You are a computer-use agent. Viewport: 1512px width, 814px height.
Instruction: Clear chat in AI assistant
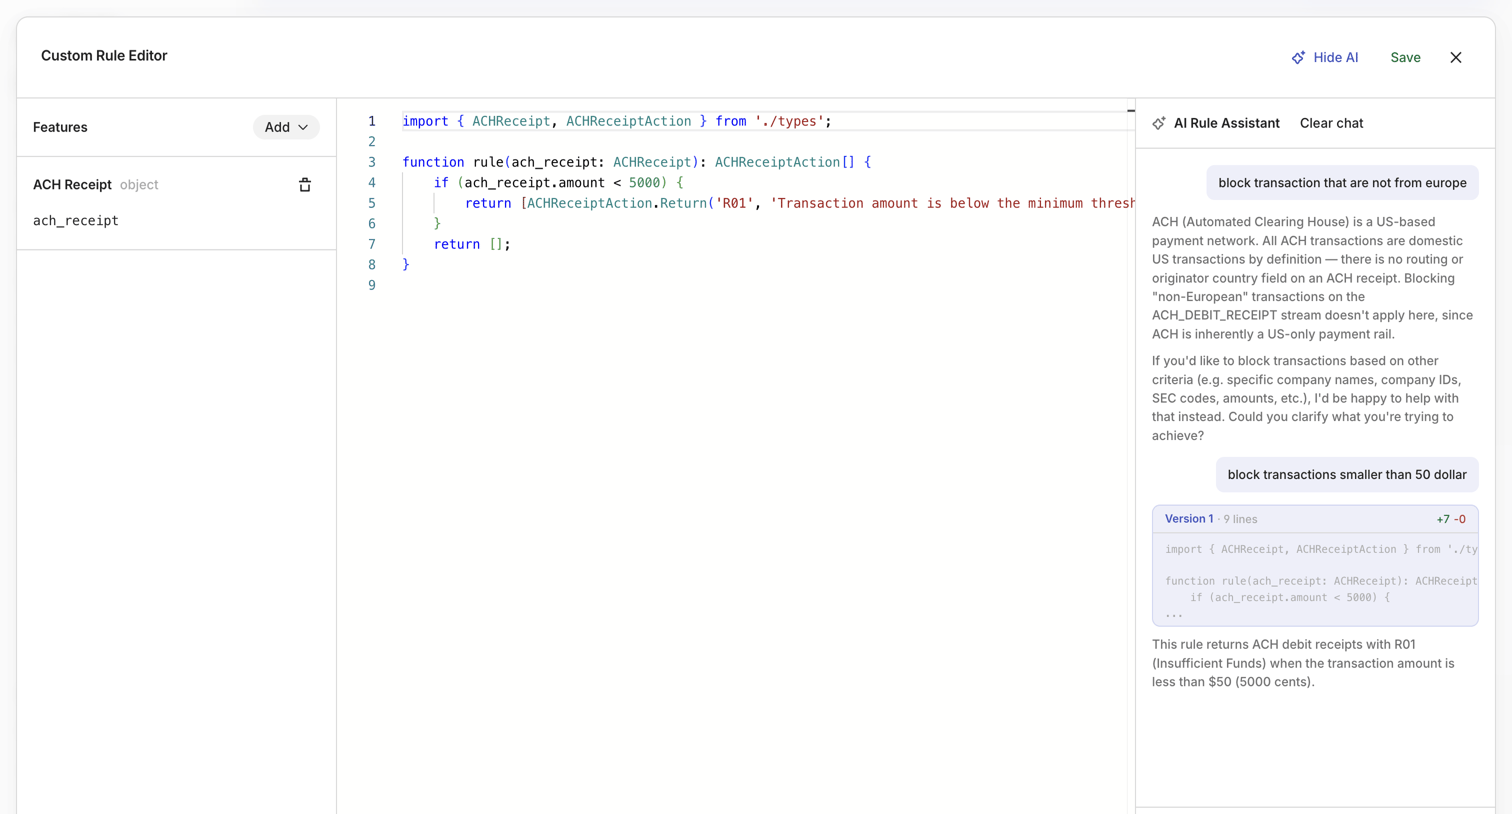tap(1331, 123)
